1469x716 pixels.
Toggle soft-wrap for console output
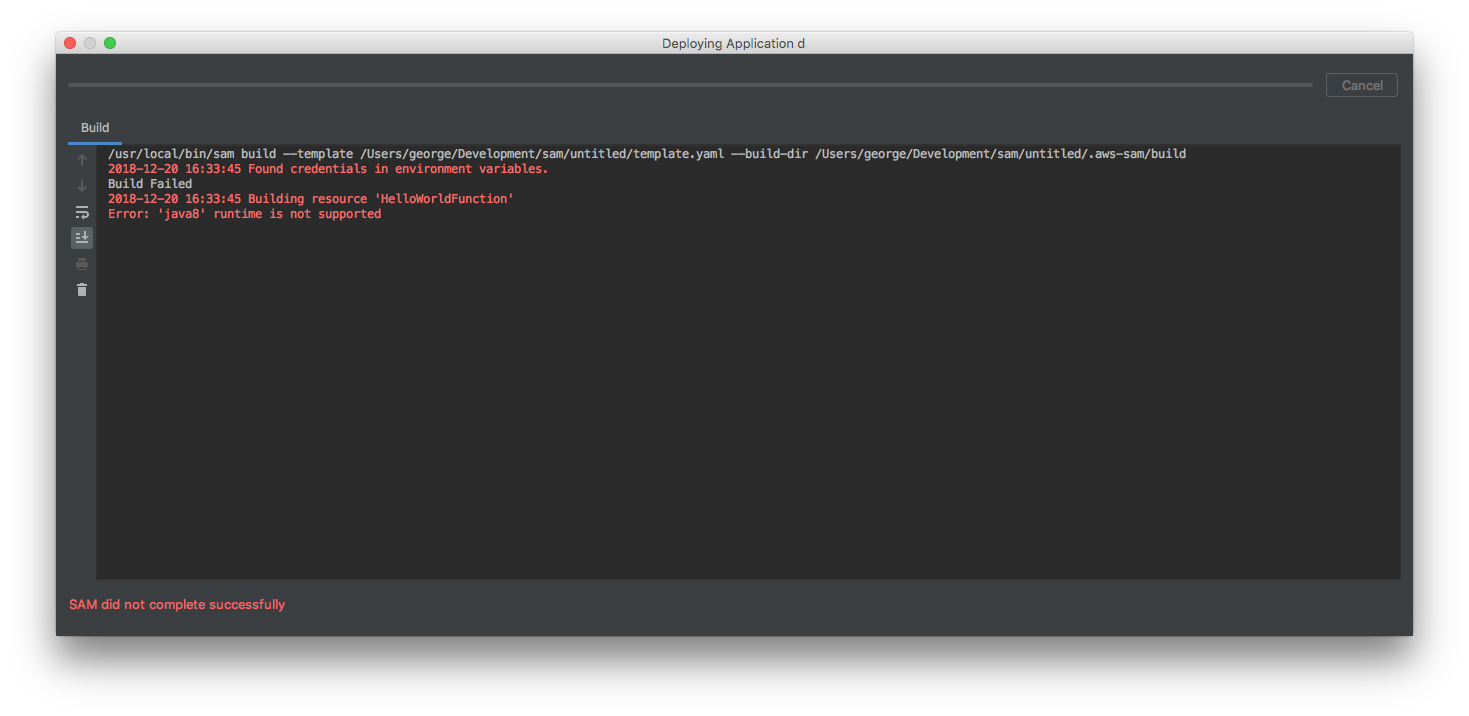click(82, 212)
